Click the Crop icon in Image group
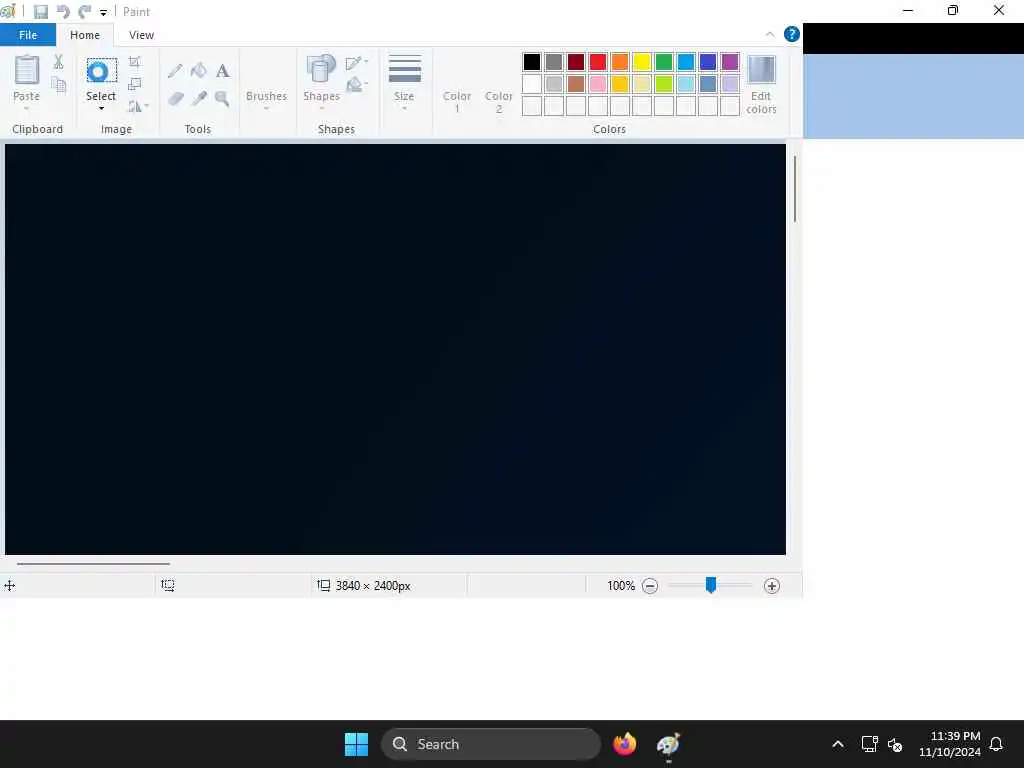Screen dimensions: 1024x768 click(x=135, y=62)
